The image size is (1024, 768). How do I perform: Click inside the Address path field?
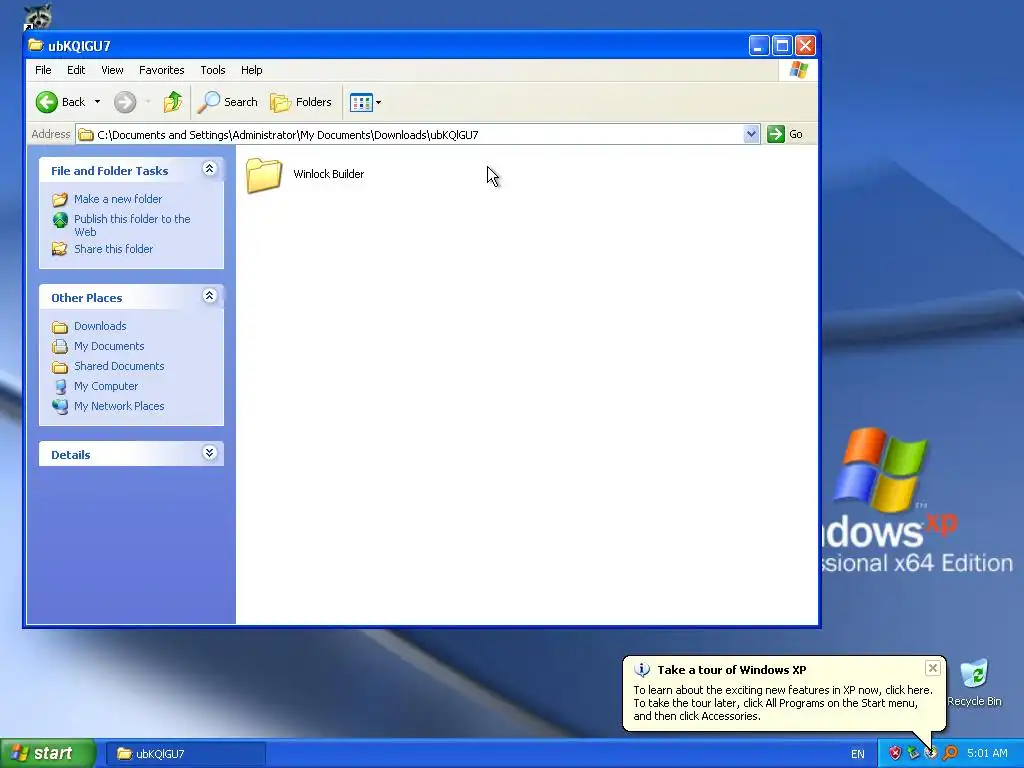point(418,135)
